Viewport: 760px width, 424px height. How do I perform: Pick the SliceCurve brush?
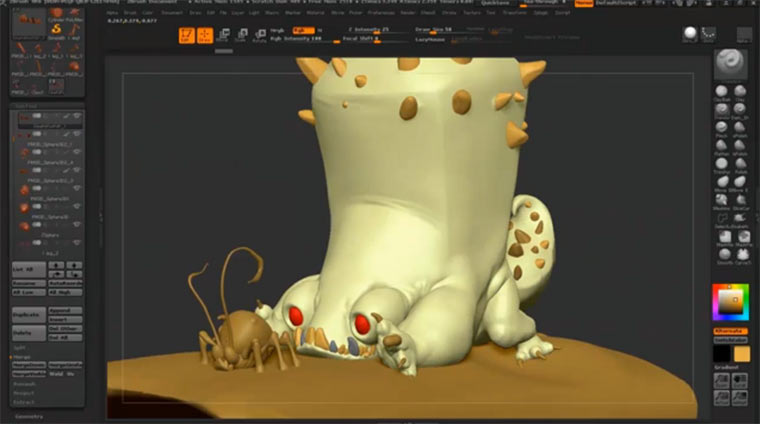pyautogui.click(x=740, y=201)
